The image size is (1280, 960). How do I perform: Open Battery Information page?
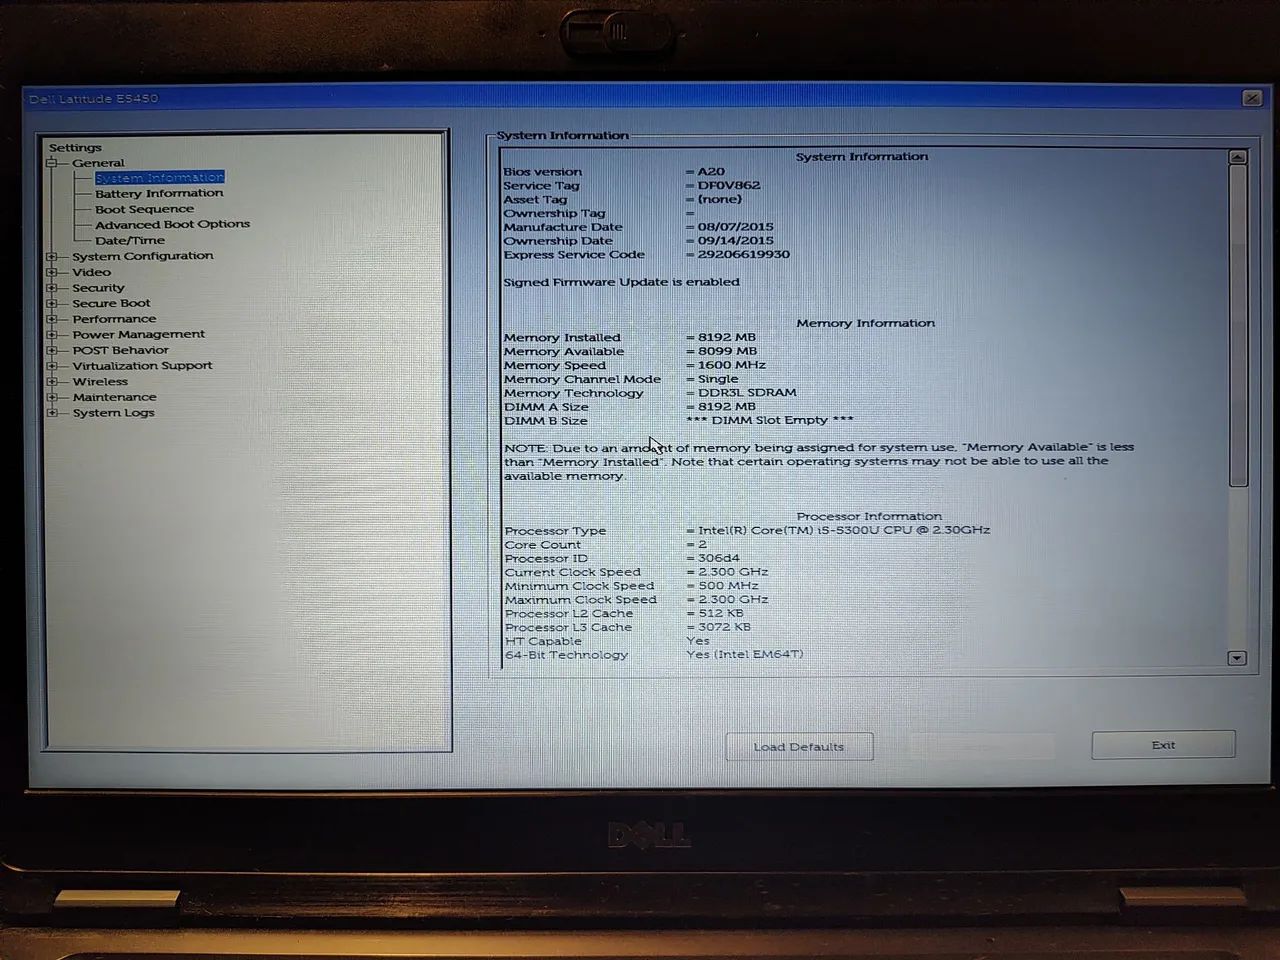click(159, 193)
